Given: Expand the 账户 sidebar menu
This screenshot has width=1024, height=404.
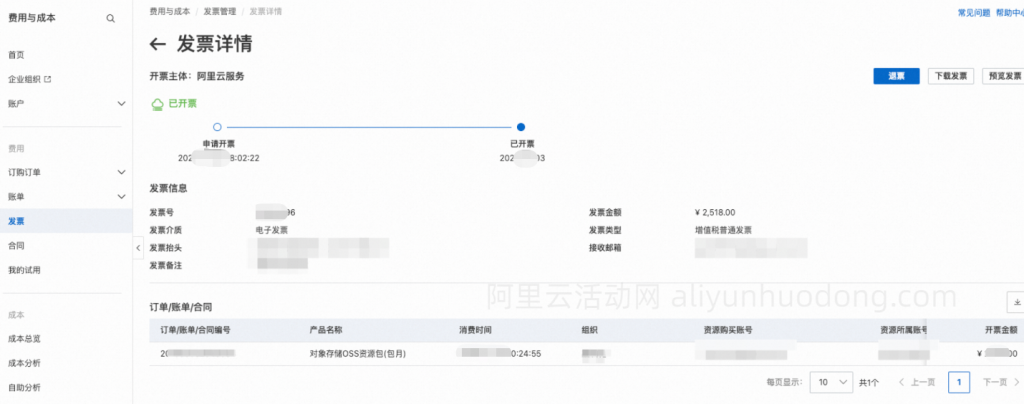Looking at the screenshot, I should [x=121, y=103].
